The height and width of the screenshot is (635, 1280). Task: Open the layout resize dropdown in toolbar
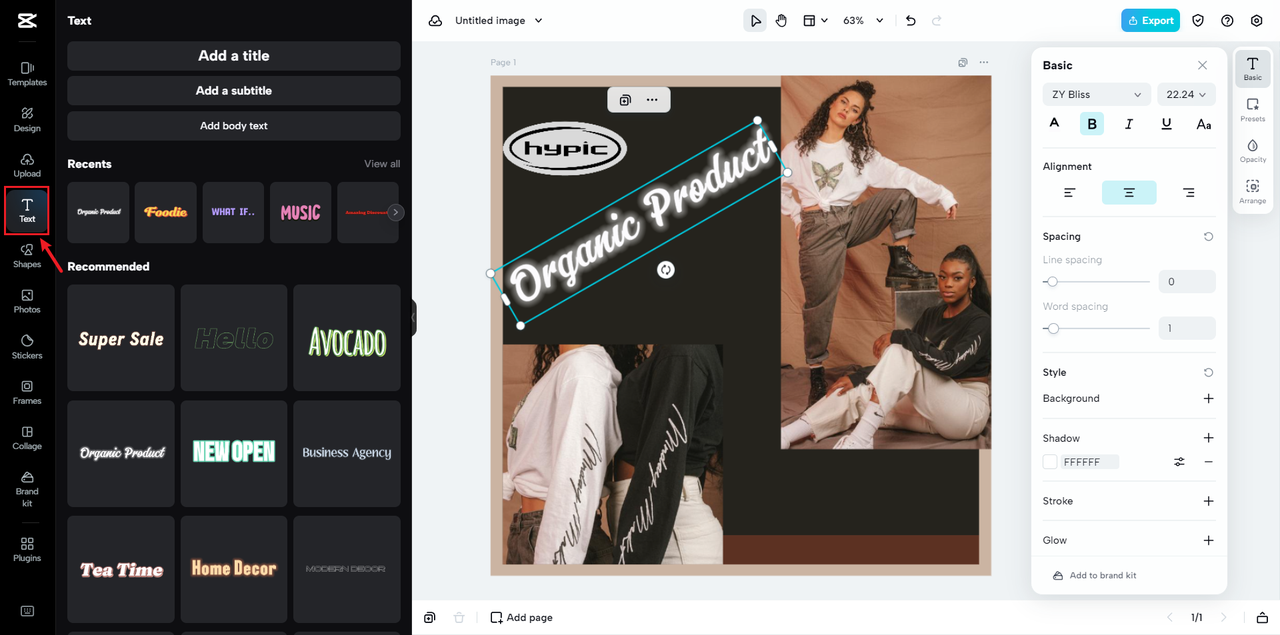pyautogui.click(x=816, y=20)
